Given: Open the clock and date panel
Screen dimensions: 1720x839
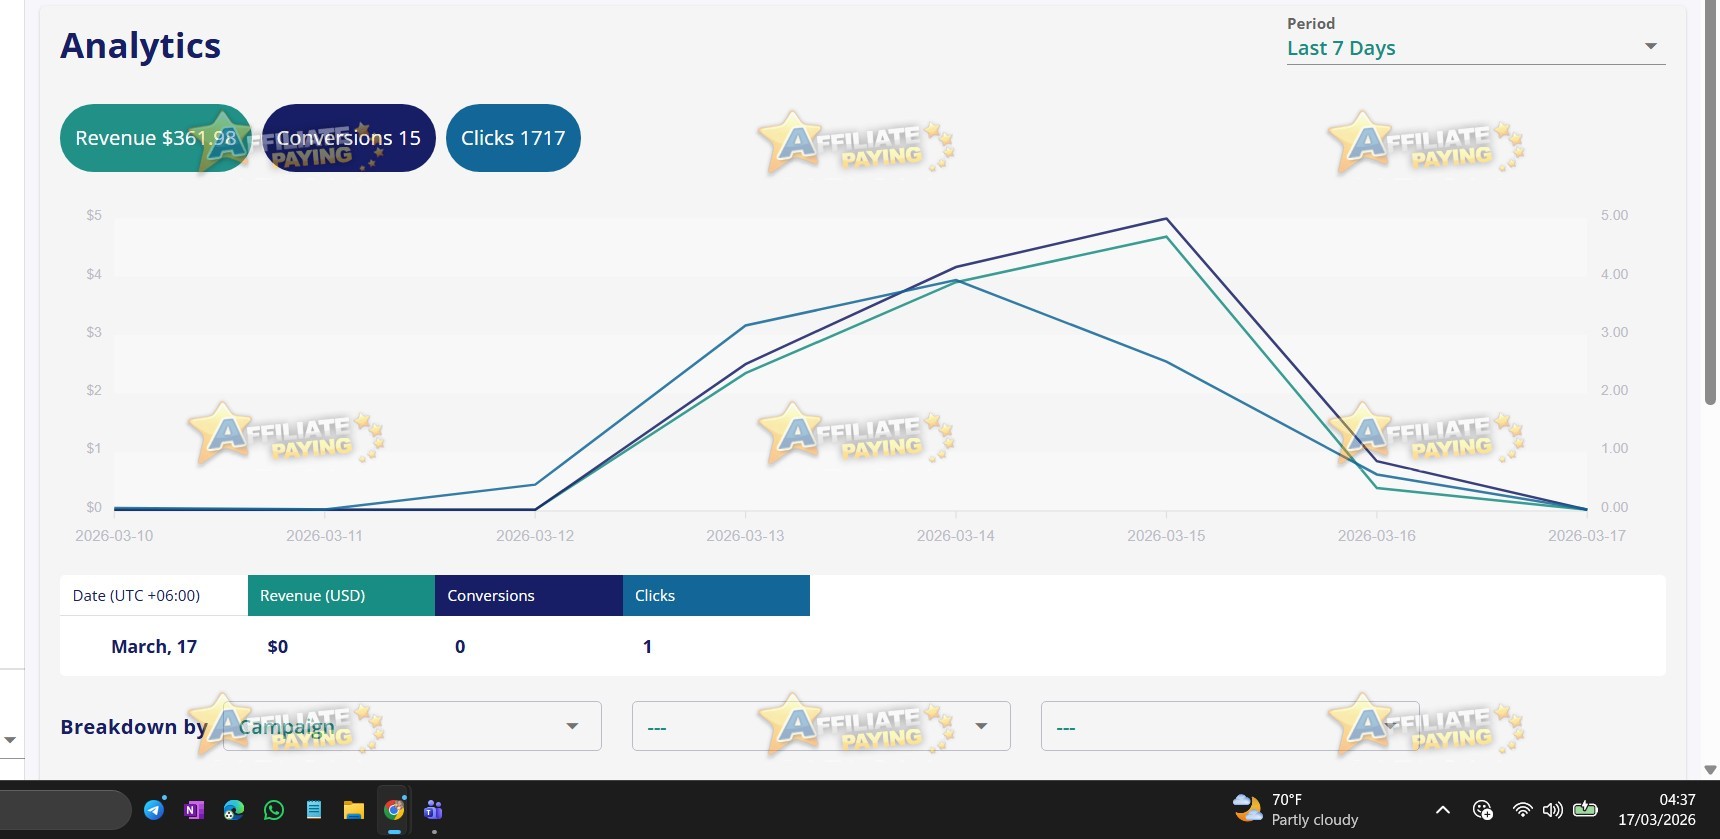Looking at the screenshot, I should pos(1657,810).
